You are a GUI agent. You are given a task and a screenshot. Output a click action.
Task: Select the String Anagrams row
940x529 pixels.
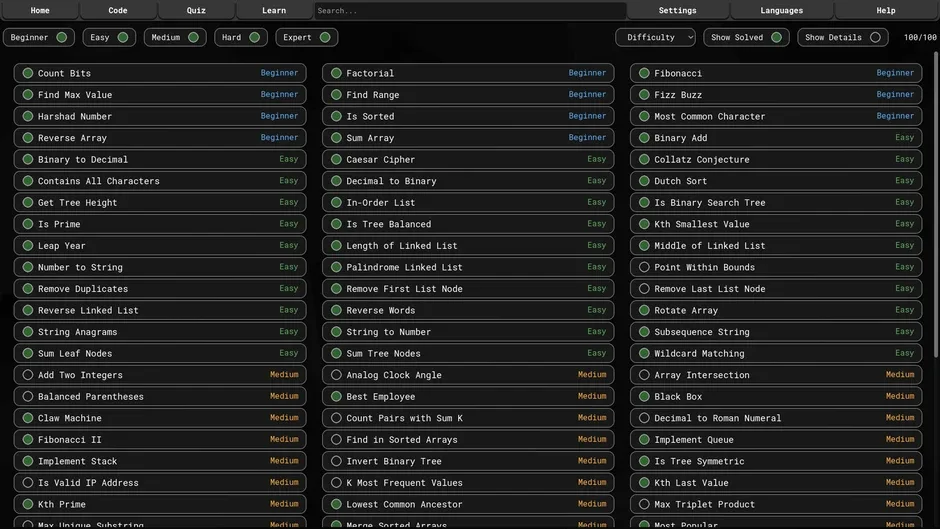(x=160, y=332)
